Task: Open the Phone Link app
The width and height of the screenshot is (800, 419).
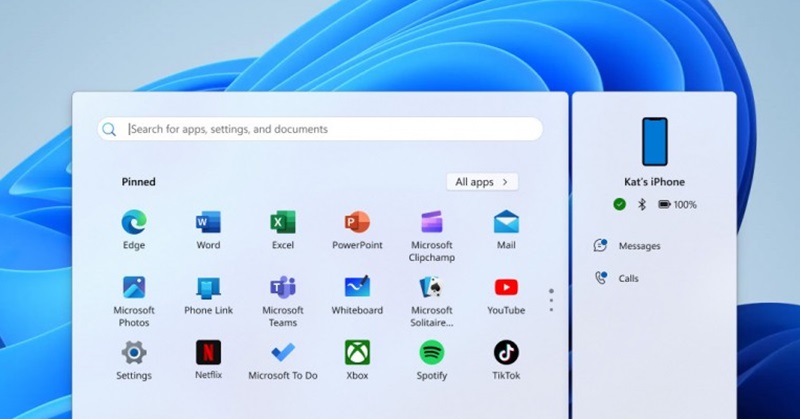Action: pos(208,295)
